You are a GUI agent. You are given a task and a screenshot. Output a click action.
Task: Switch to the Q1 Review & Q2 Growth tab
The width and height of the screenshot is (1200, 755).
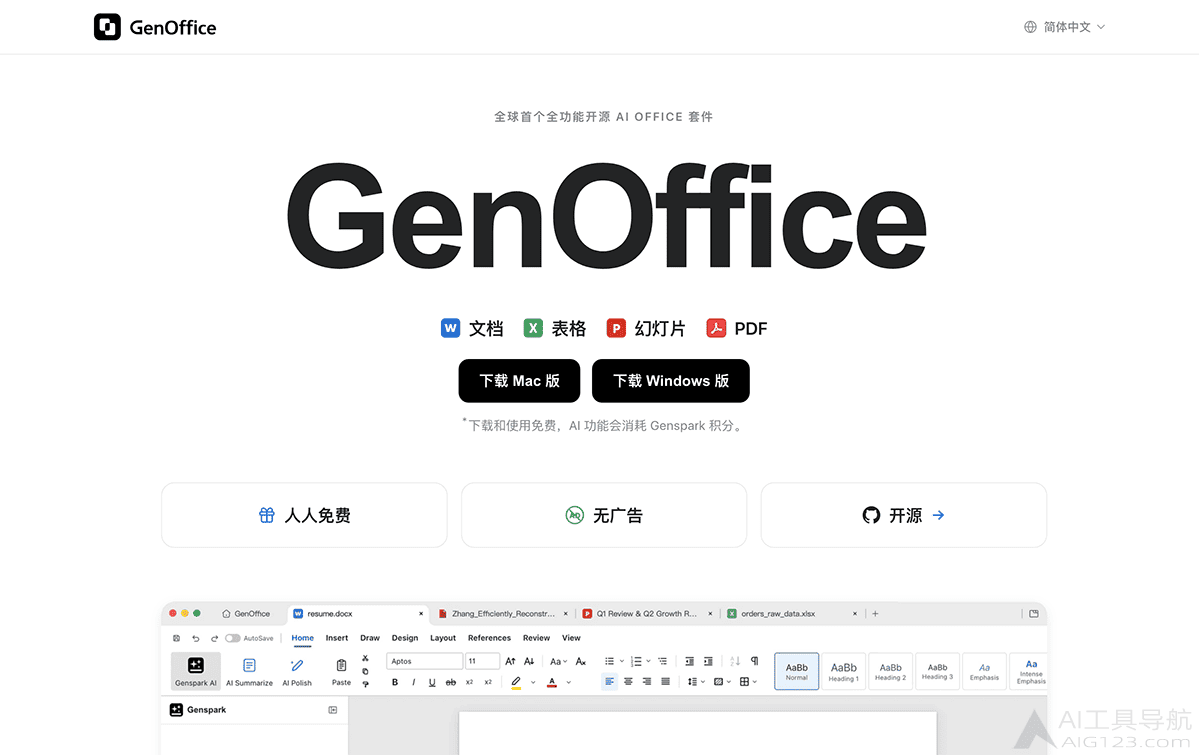pos(646,614)
